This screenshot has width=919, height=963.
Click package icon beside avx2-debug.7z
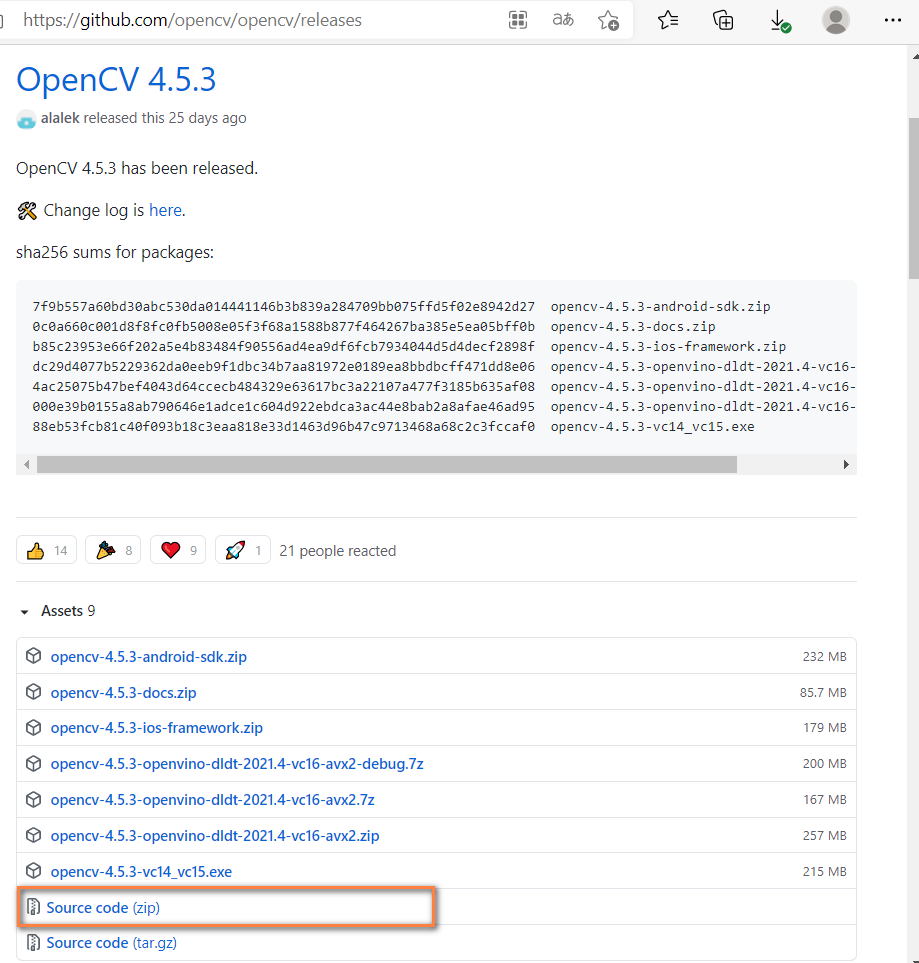33,763
